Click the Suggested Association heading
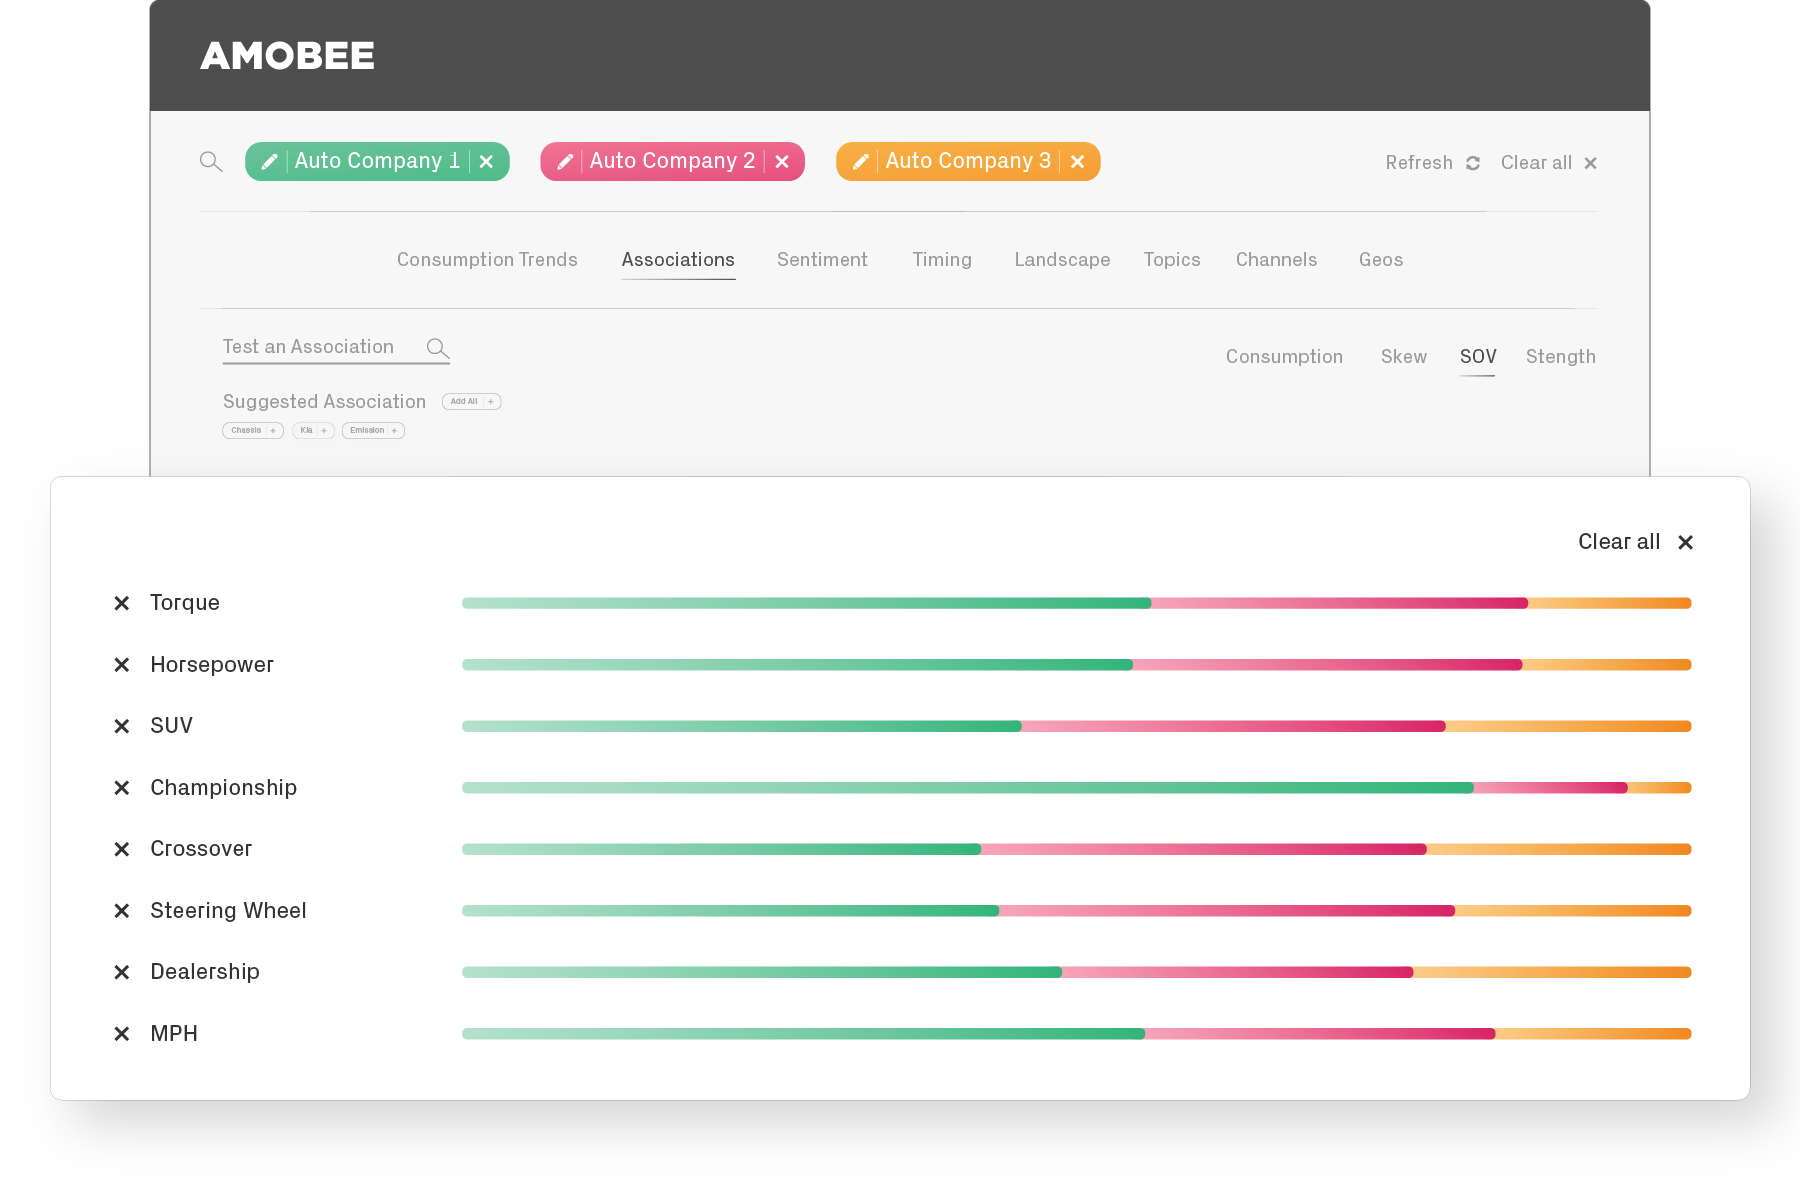1800x1200 pixels. [324, 401]
